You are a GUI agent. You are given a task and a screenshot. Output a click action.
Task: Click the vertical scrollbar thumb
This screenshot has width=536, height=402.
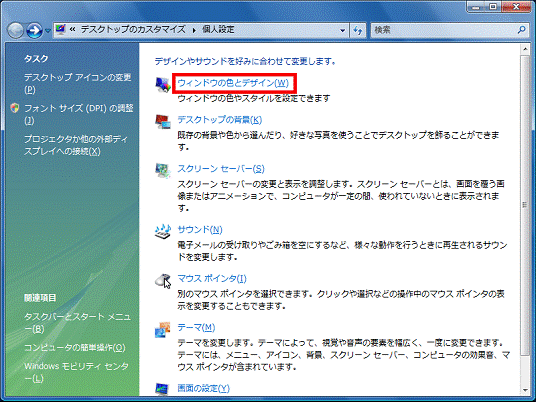(x=525, y=204)
